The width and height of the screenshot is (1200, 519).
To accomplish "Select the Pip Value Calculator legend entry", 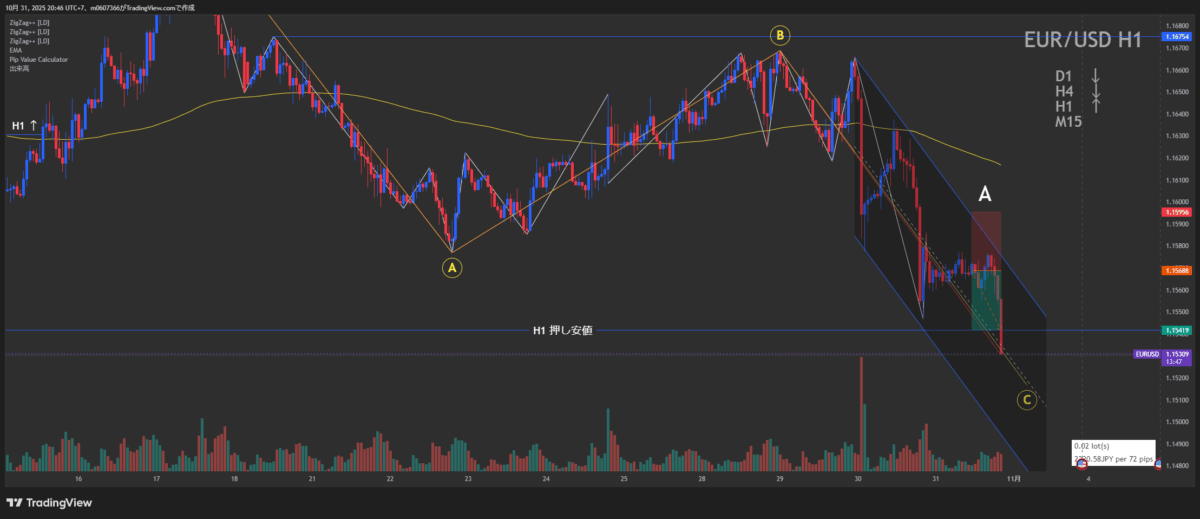I will click(38, 59).
